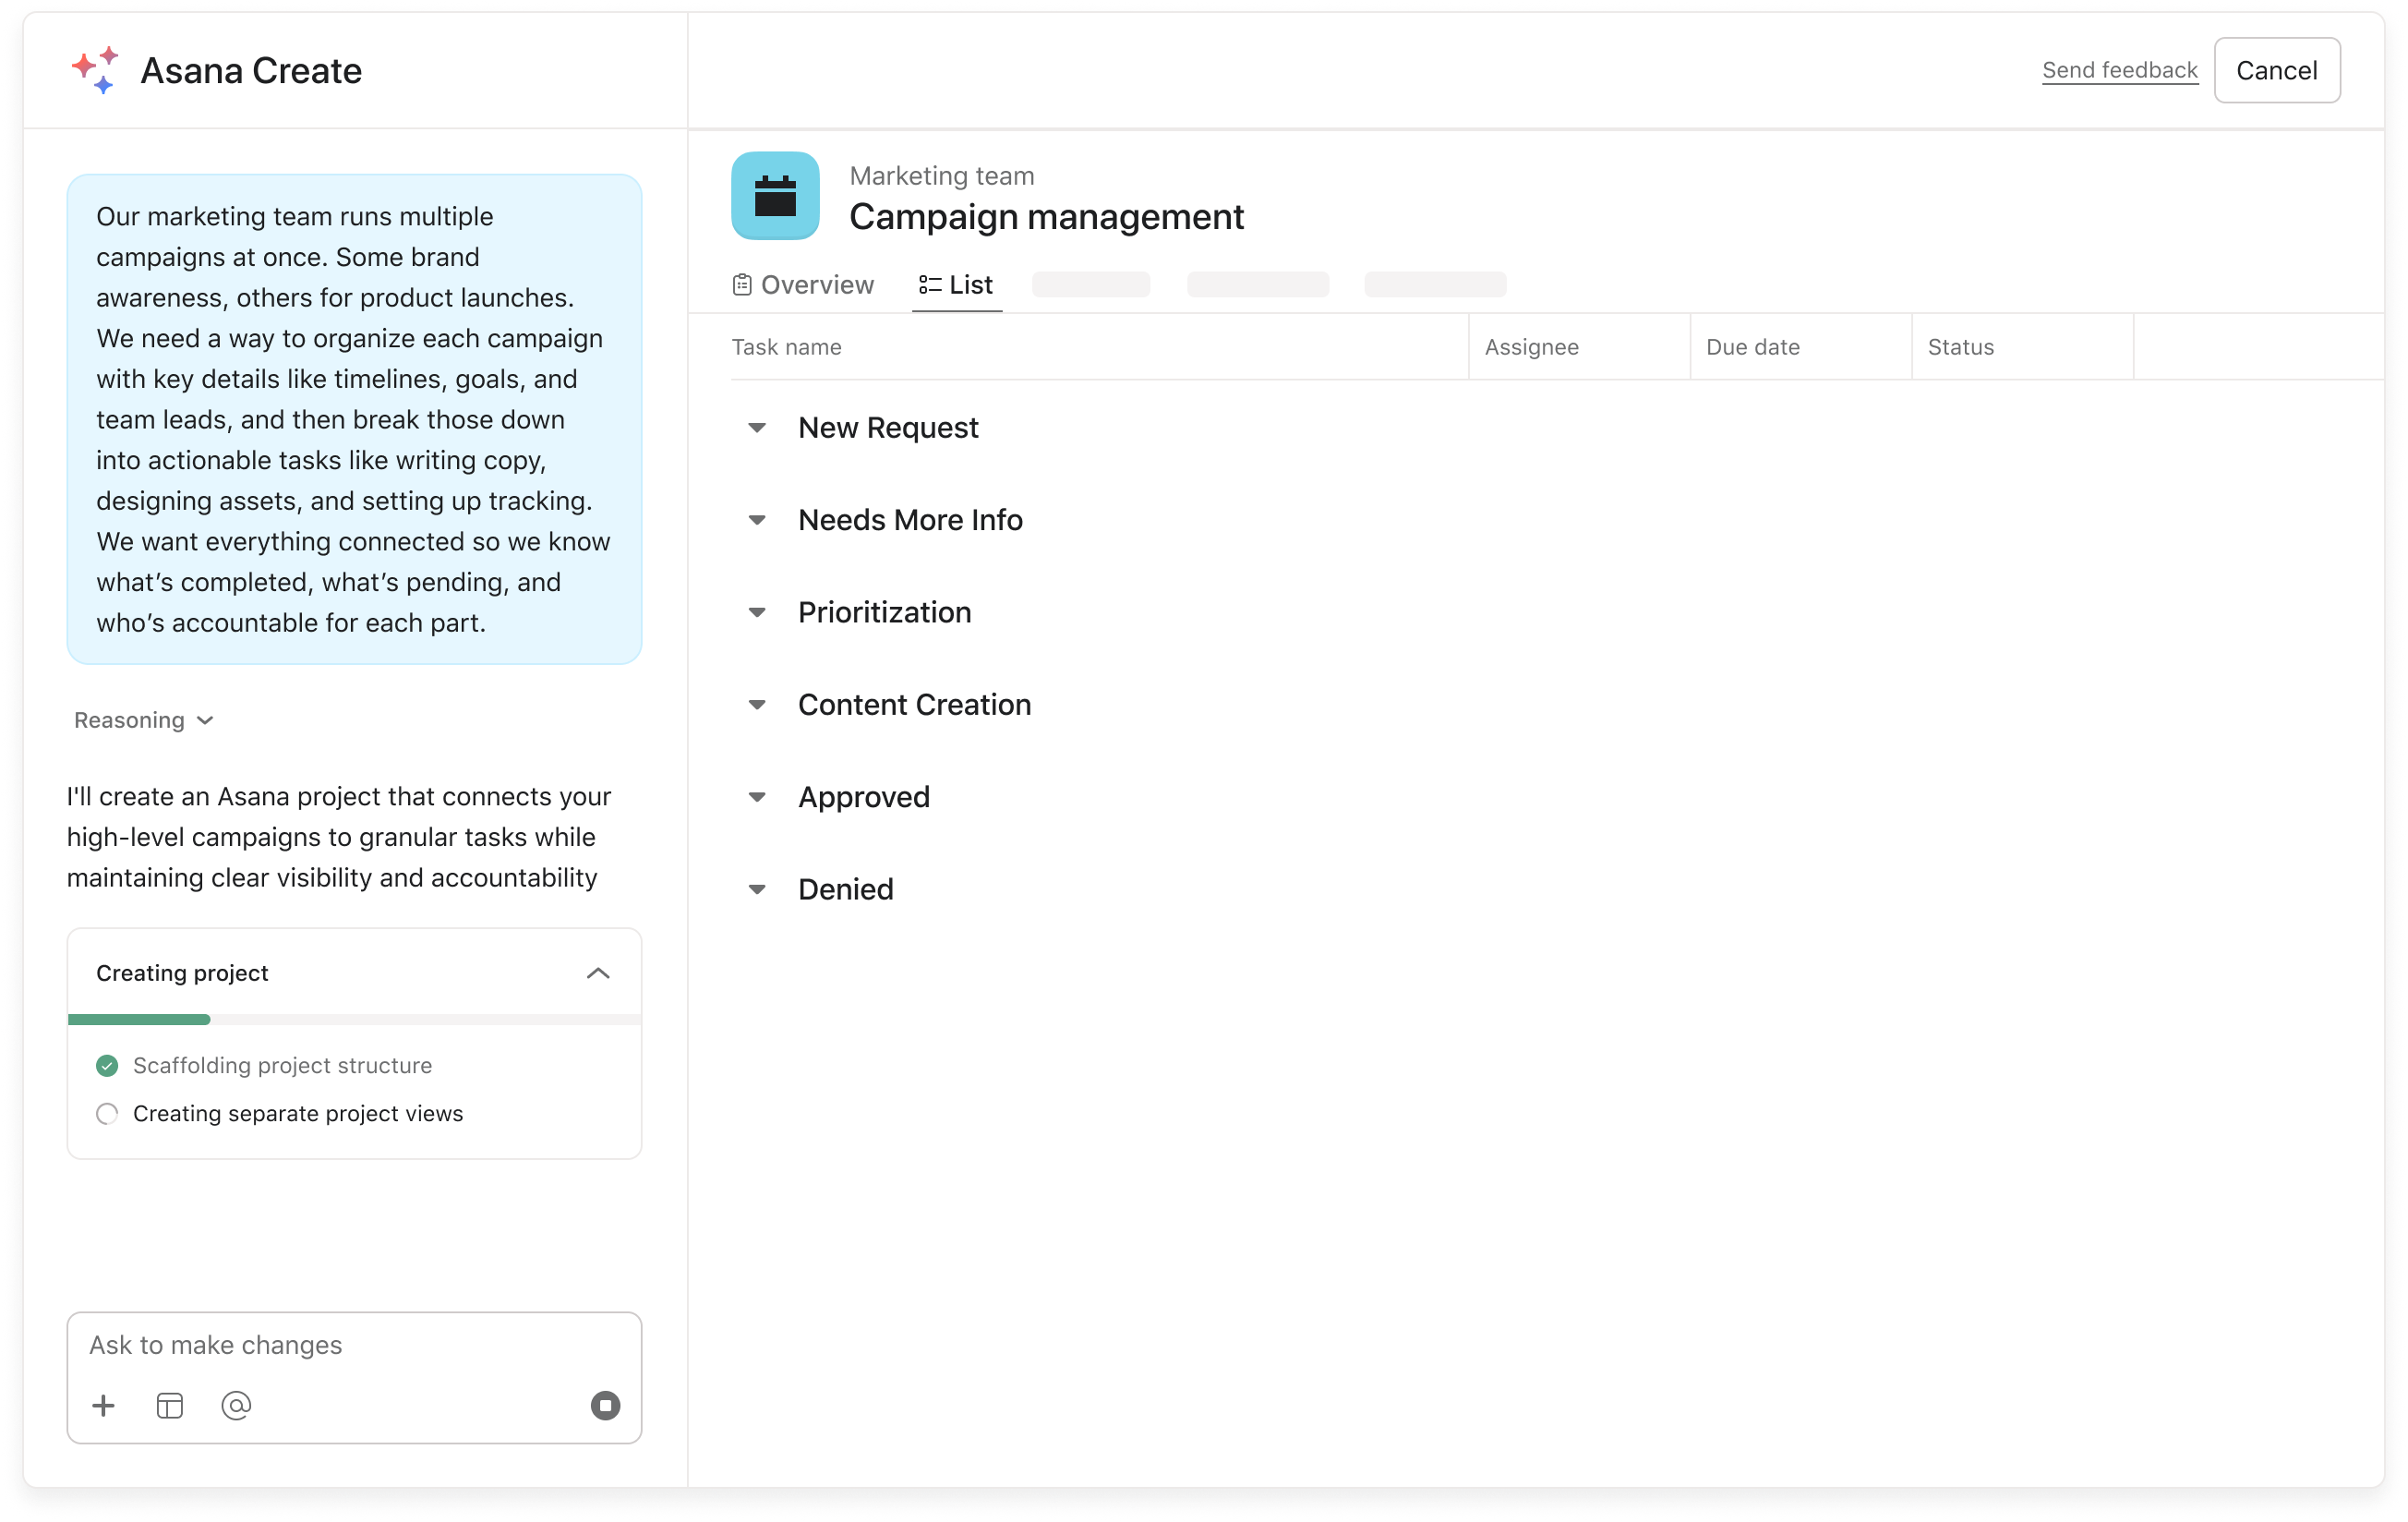
Task: Click the List view icon
Action: (x=929, y=285)
